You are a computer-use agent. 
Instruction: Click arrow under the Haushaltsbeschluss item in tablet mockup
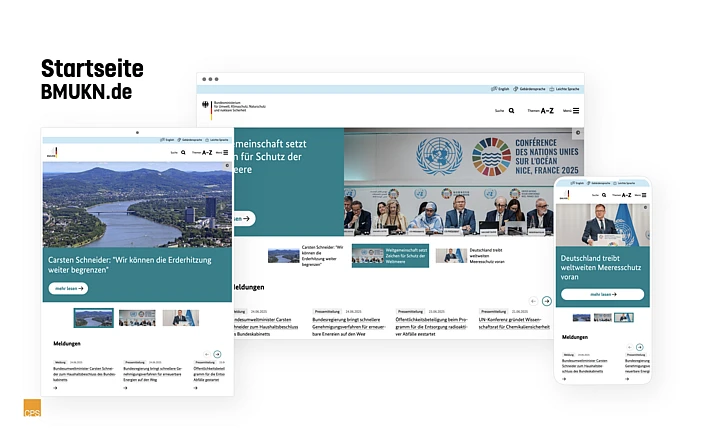(55, 388)
